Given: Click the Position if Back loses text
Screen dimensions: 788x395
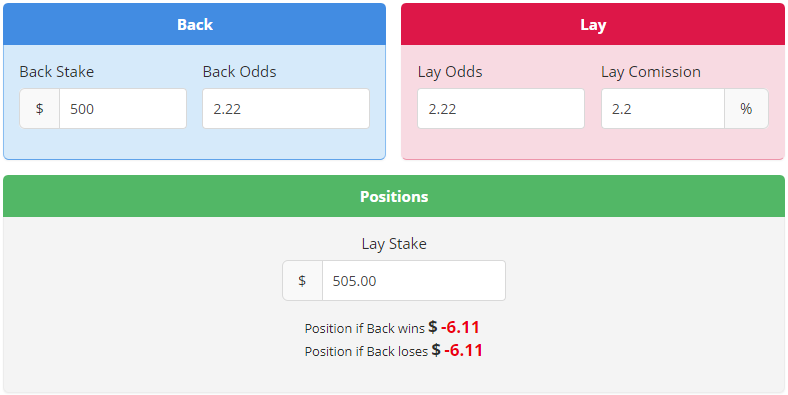Looking at the screenshot, I should (x=366, y=351).
